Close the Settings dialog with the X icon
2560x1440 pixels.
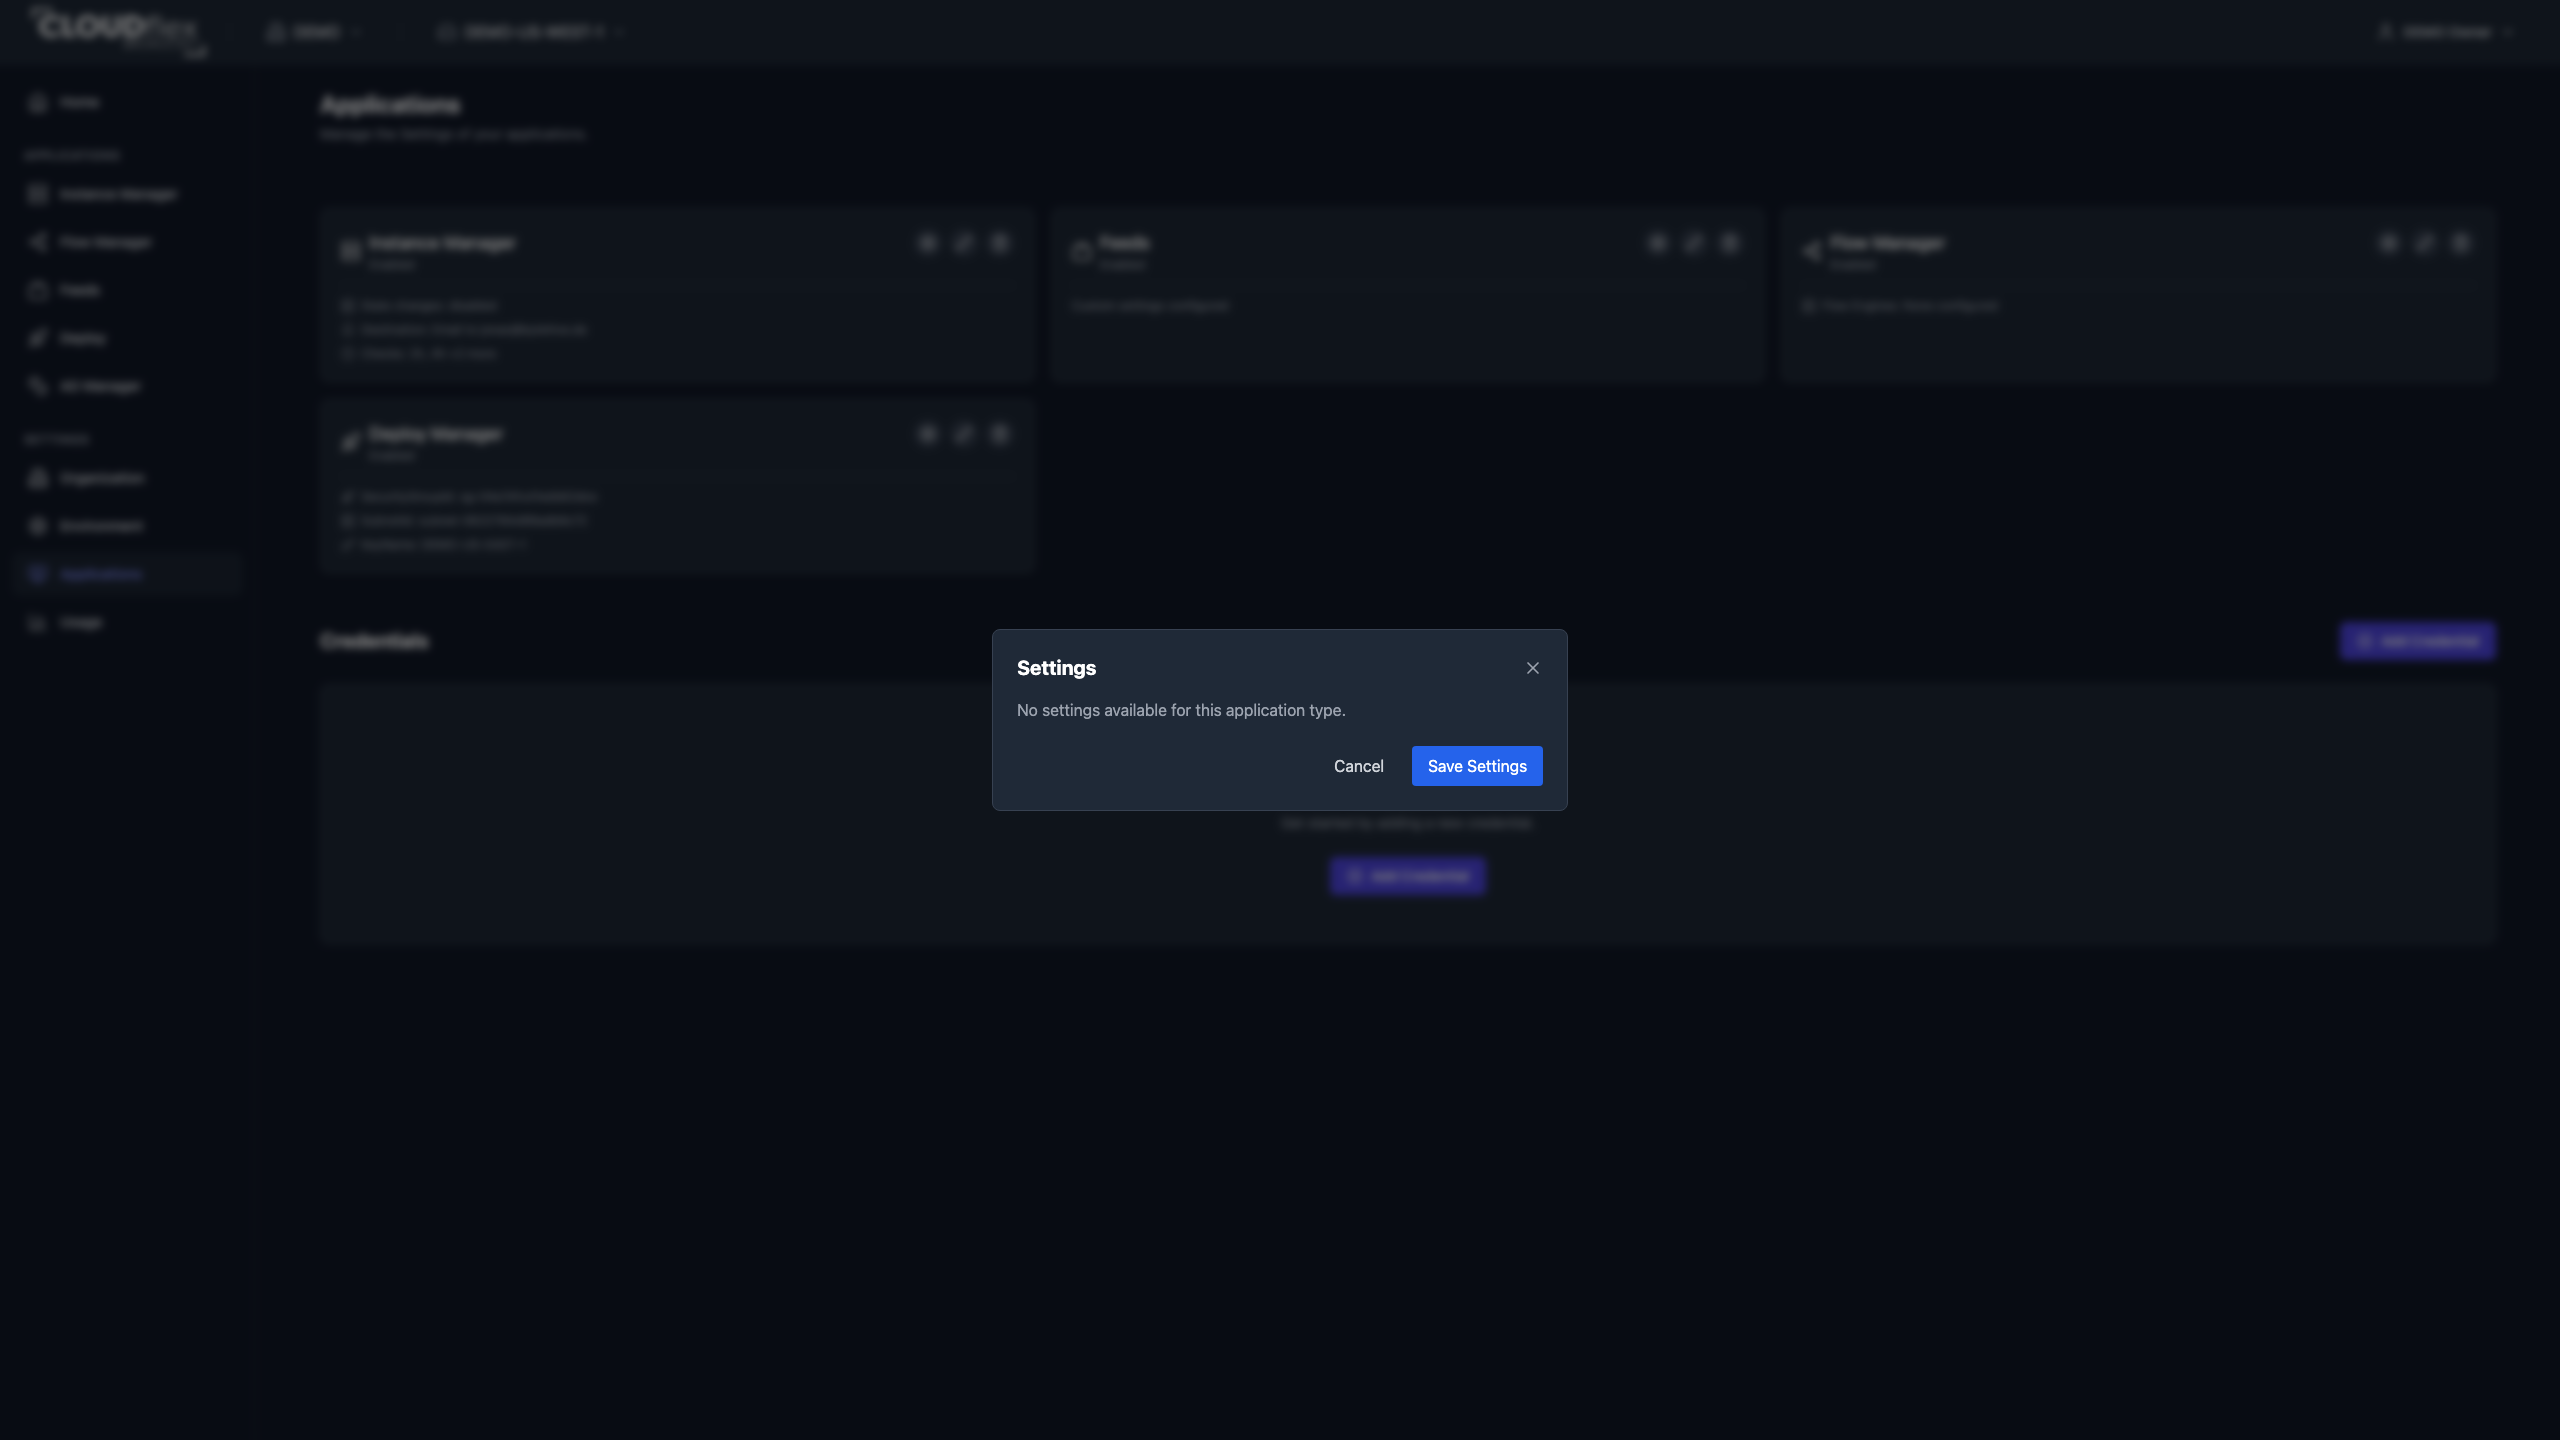tap(1533, 668)
